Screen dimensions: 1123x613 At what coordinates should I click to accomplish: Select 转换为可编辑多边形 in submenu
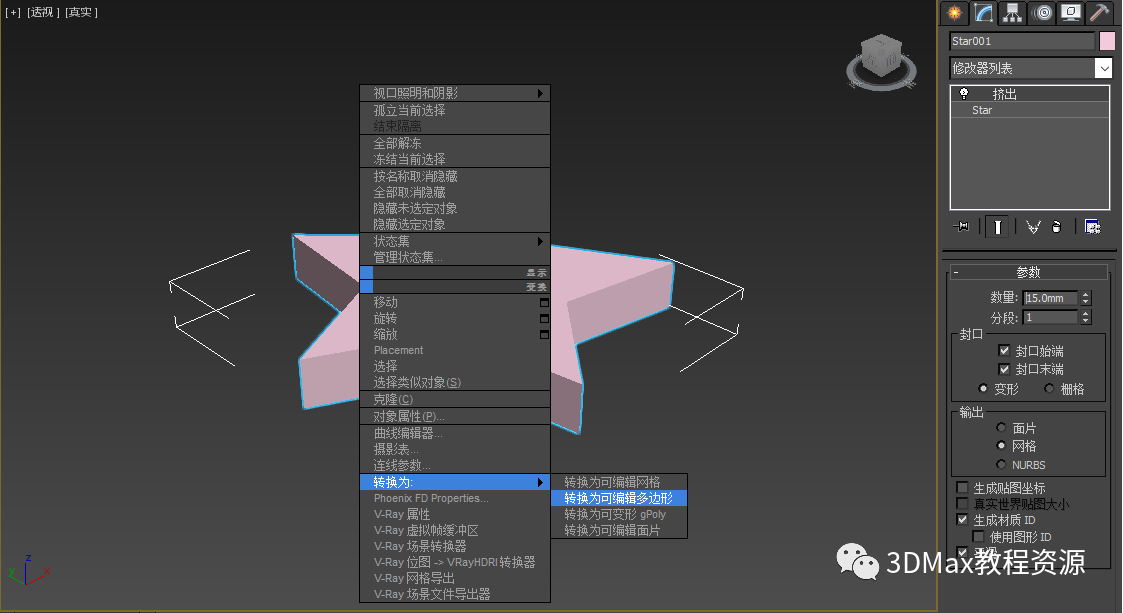(620, 497)
